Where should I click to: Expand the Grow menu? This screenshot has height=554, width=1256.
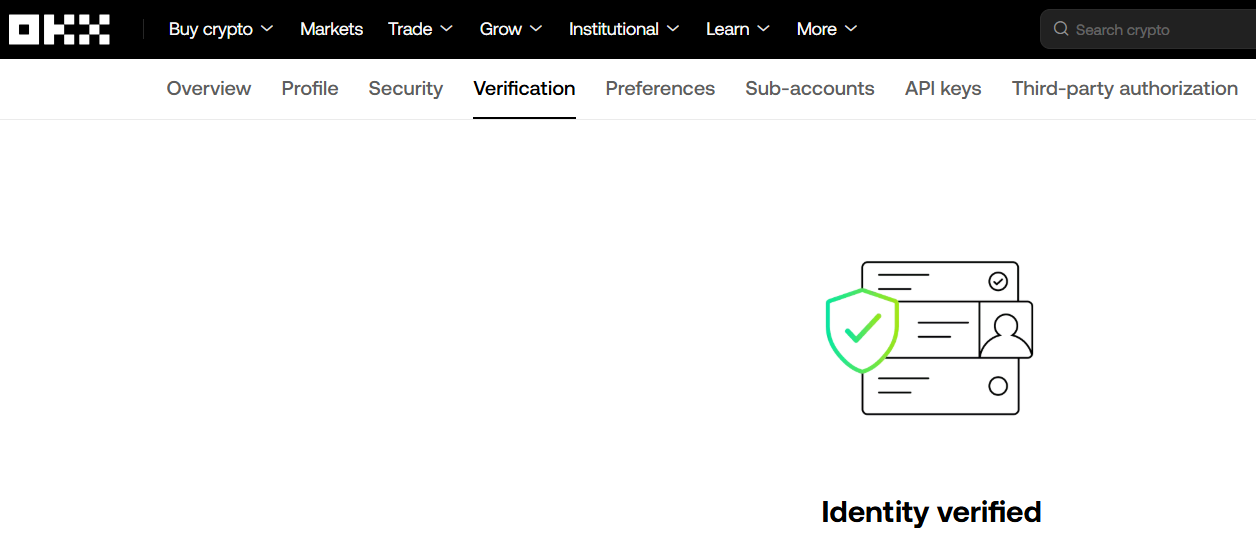[x=511, y=29]
